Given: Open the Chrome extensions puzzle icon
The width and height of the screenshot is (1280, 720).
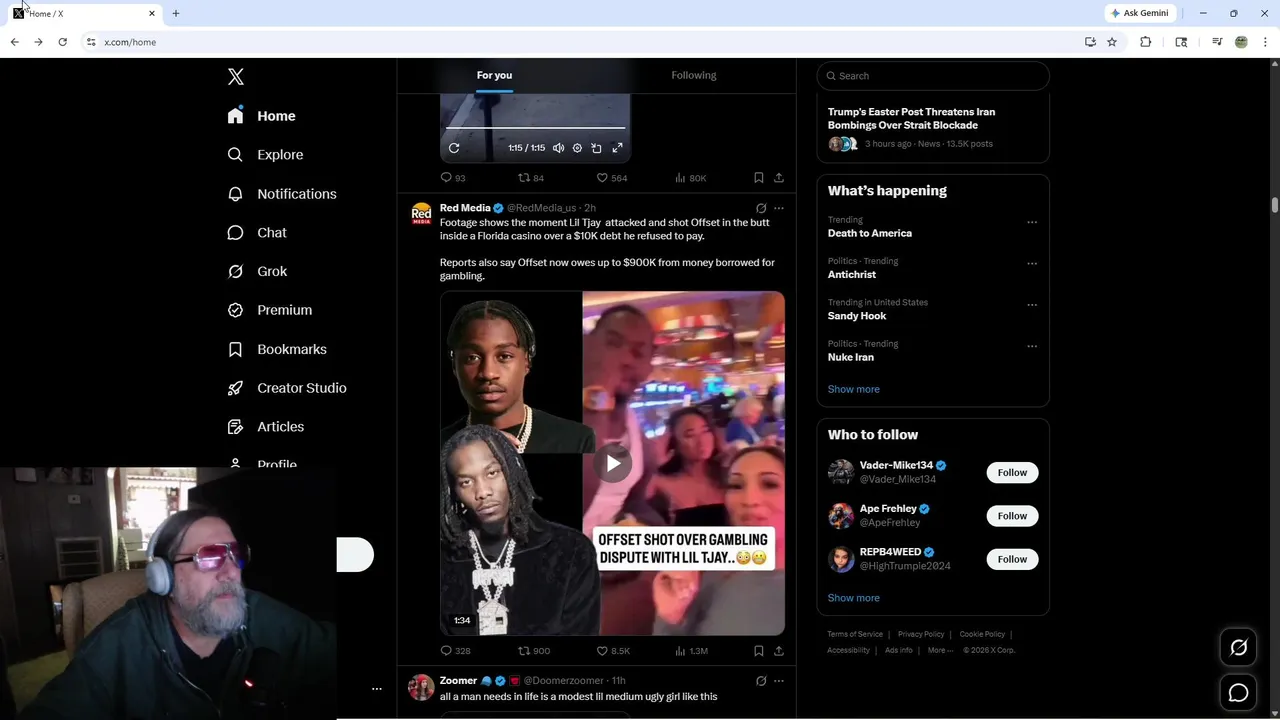Looking at the screenshot, I should [1146, 42].
